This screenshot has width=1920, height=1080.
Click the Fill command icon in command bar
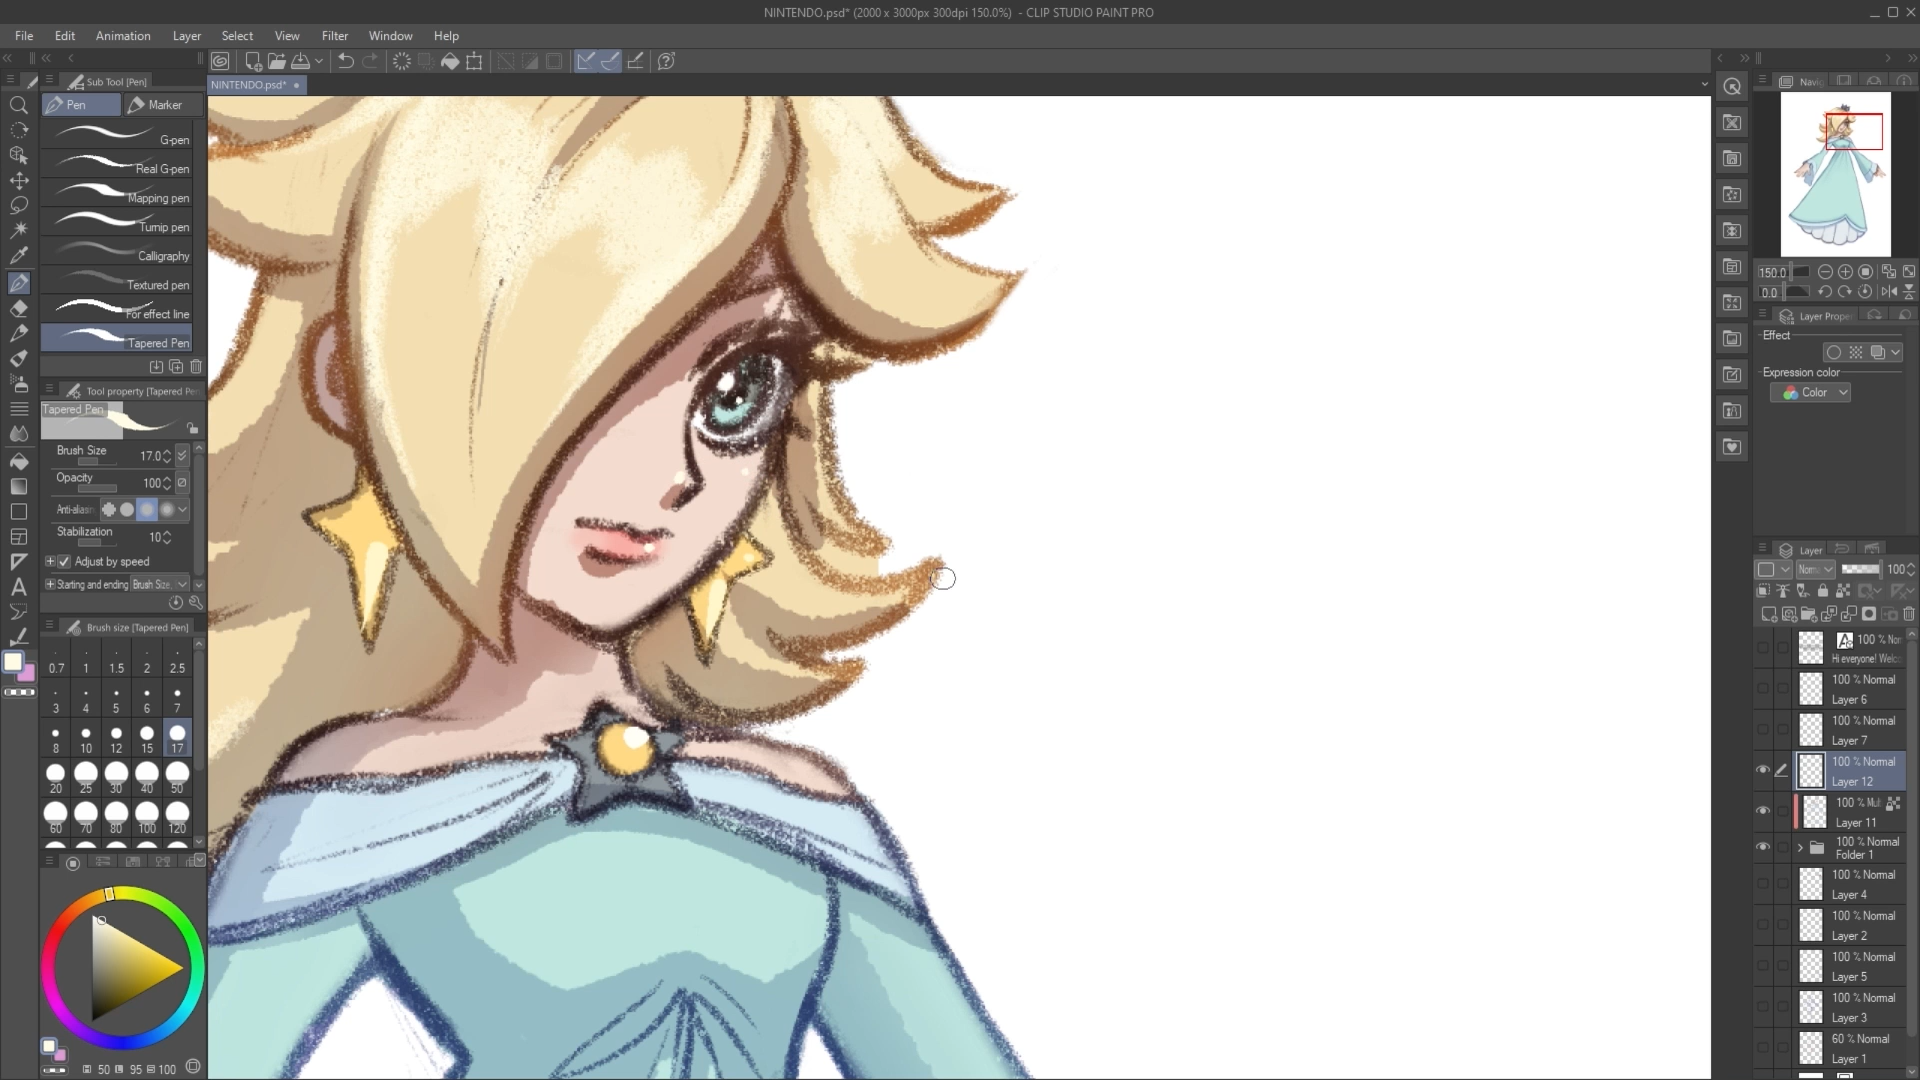pyautogui.click(x=450, y=61)
